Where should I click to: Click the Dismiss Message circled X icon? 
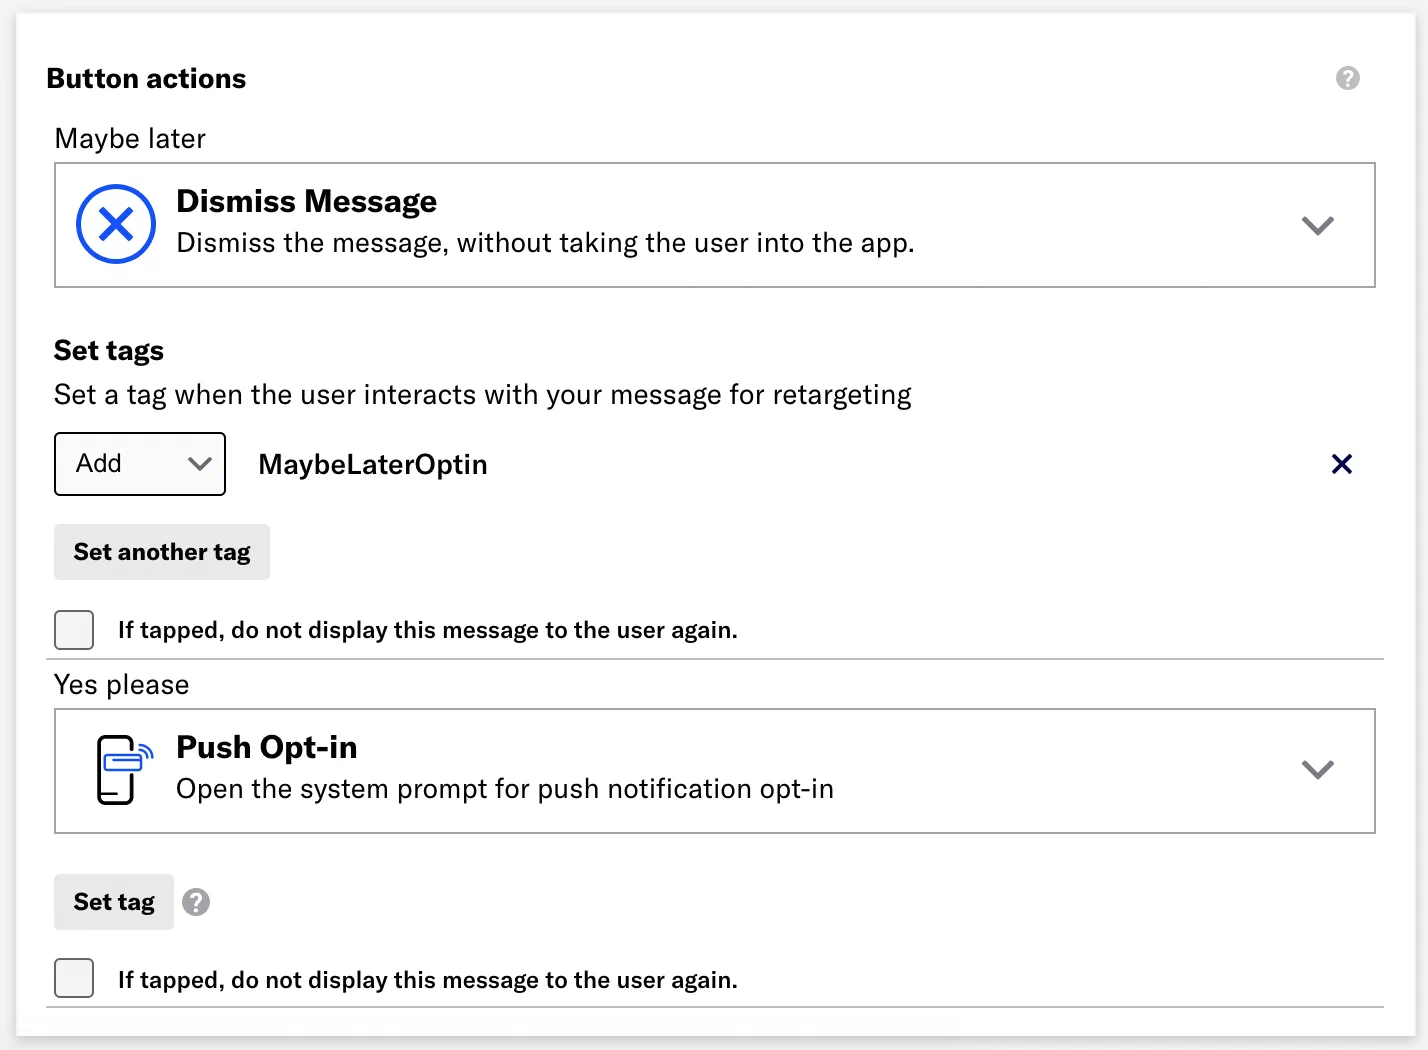click(x=115, y=224)
